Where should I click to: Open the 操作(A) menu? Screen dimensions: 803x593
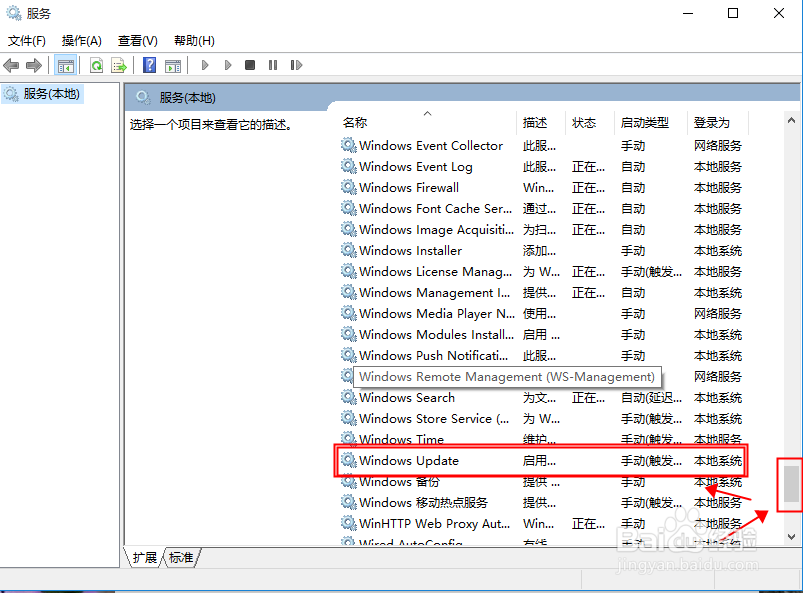click(x=81, y=40)
